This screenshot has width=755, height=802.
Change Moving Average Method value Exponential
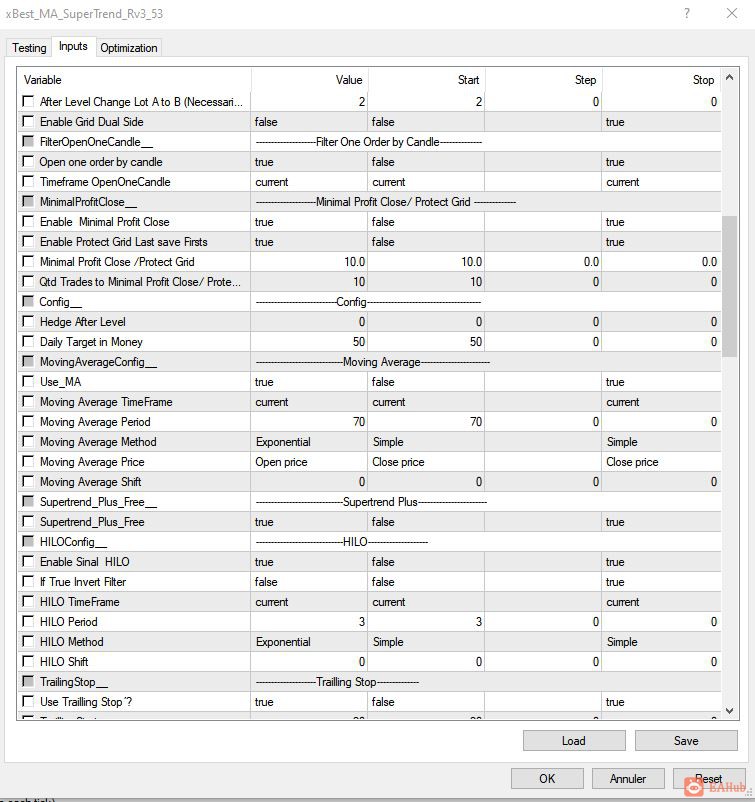coord(309,441)
